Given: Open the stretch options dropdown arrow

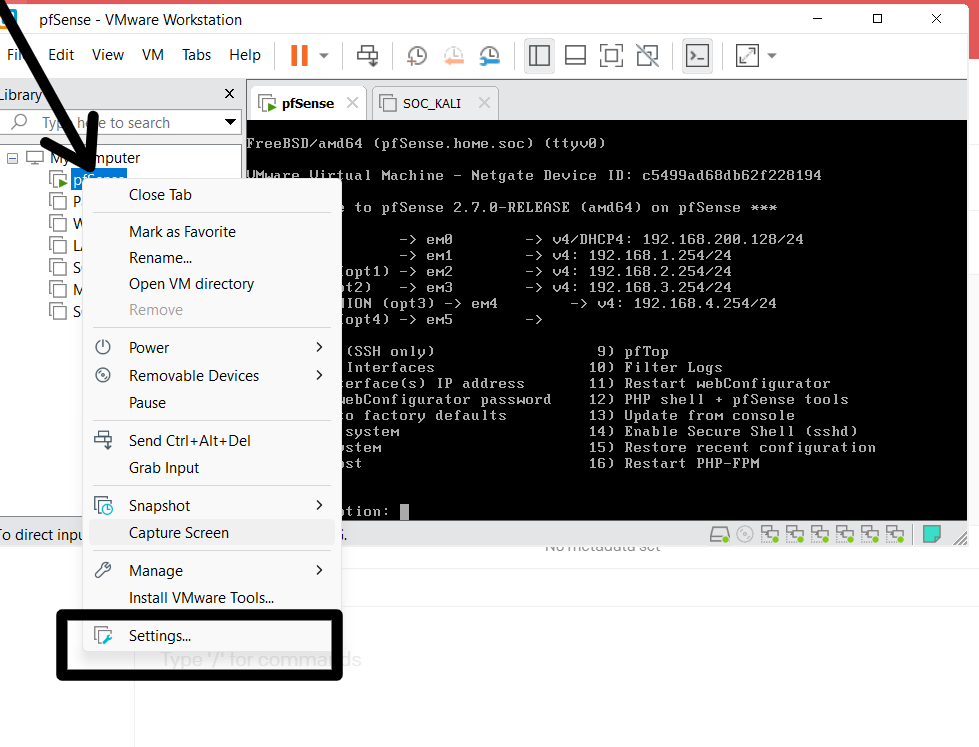Looking at the screenshot, I should click(x=772, y=56).
